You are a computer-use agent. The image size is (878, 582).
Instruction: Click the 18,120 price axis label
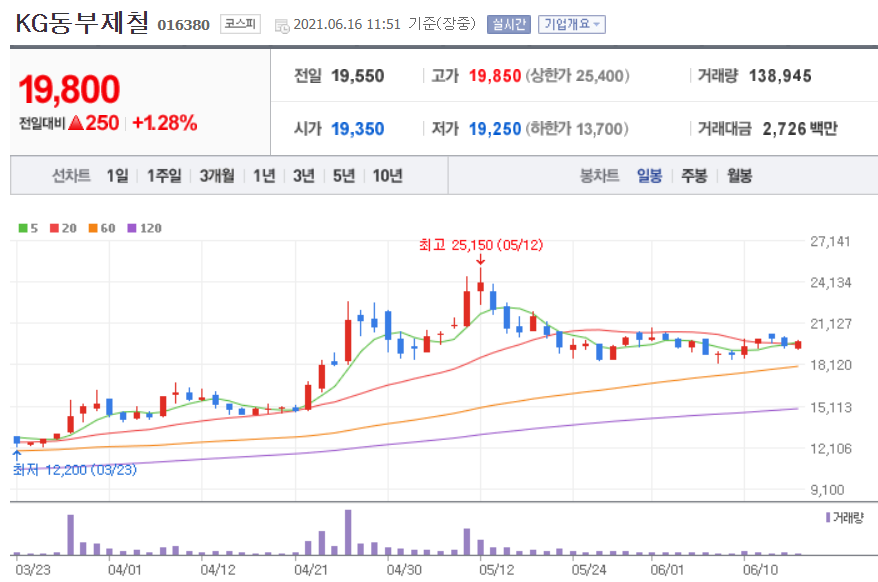[830, 365]
